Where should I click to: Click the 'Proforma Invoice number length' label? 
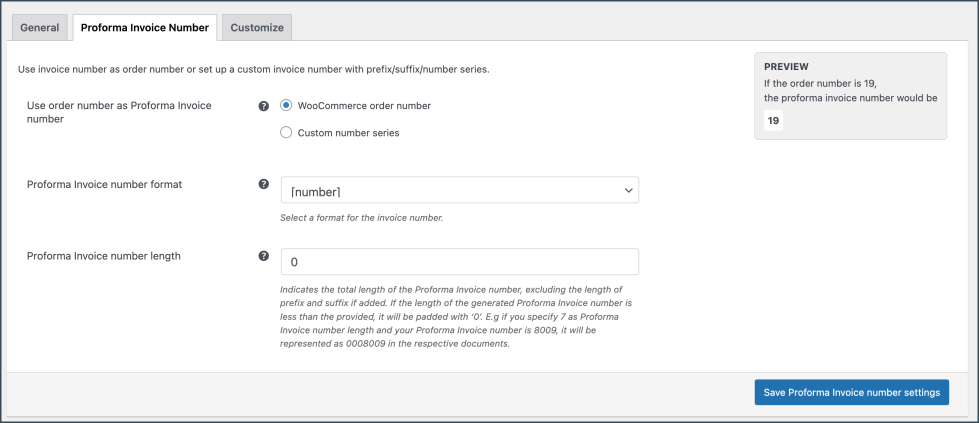[x=103, y=256]
